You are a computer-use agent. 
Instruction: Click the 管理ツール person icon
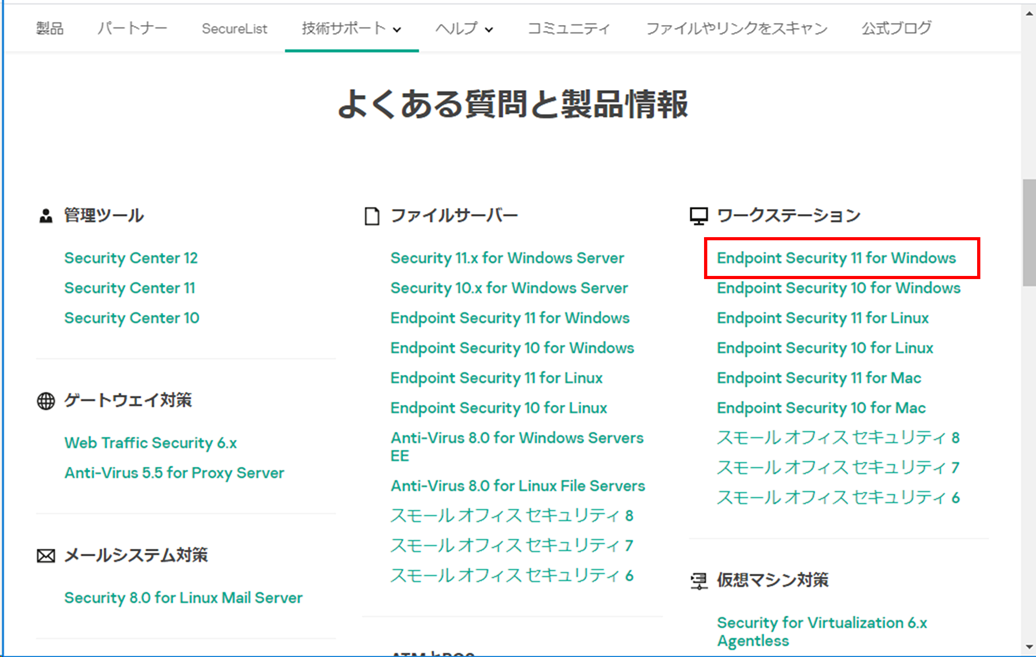(x=45, y=214)
